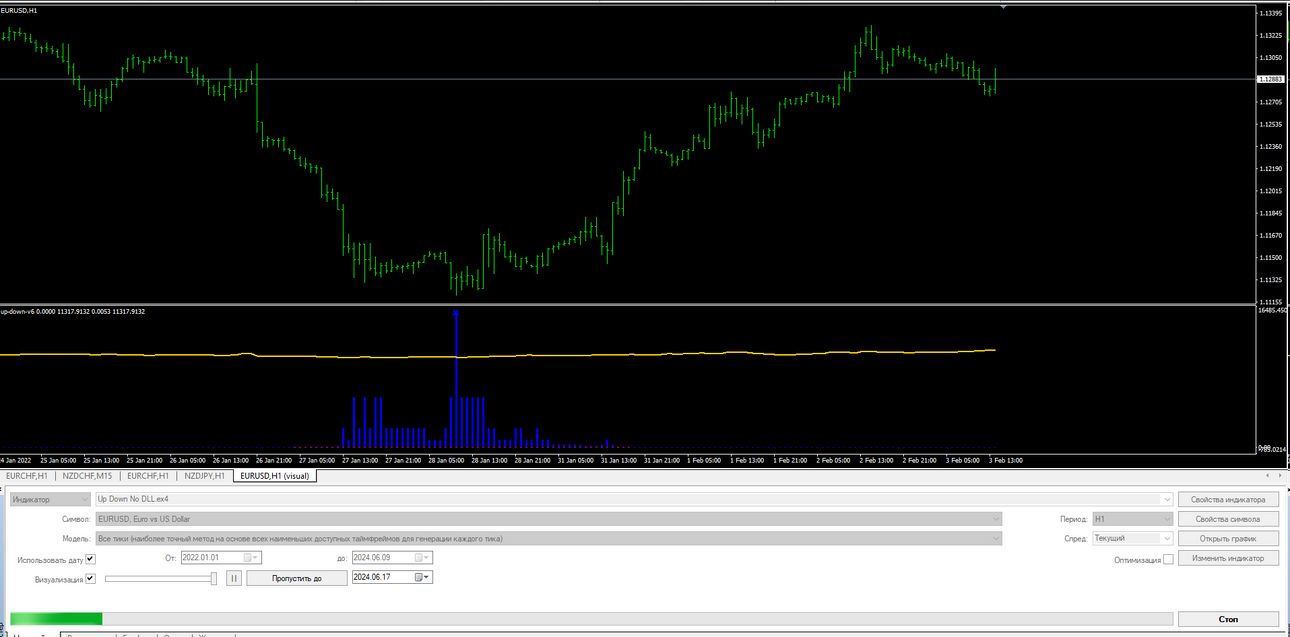Click the EURUSD,H1 chart title label

point(20,10)
